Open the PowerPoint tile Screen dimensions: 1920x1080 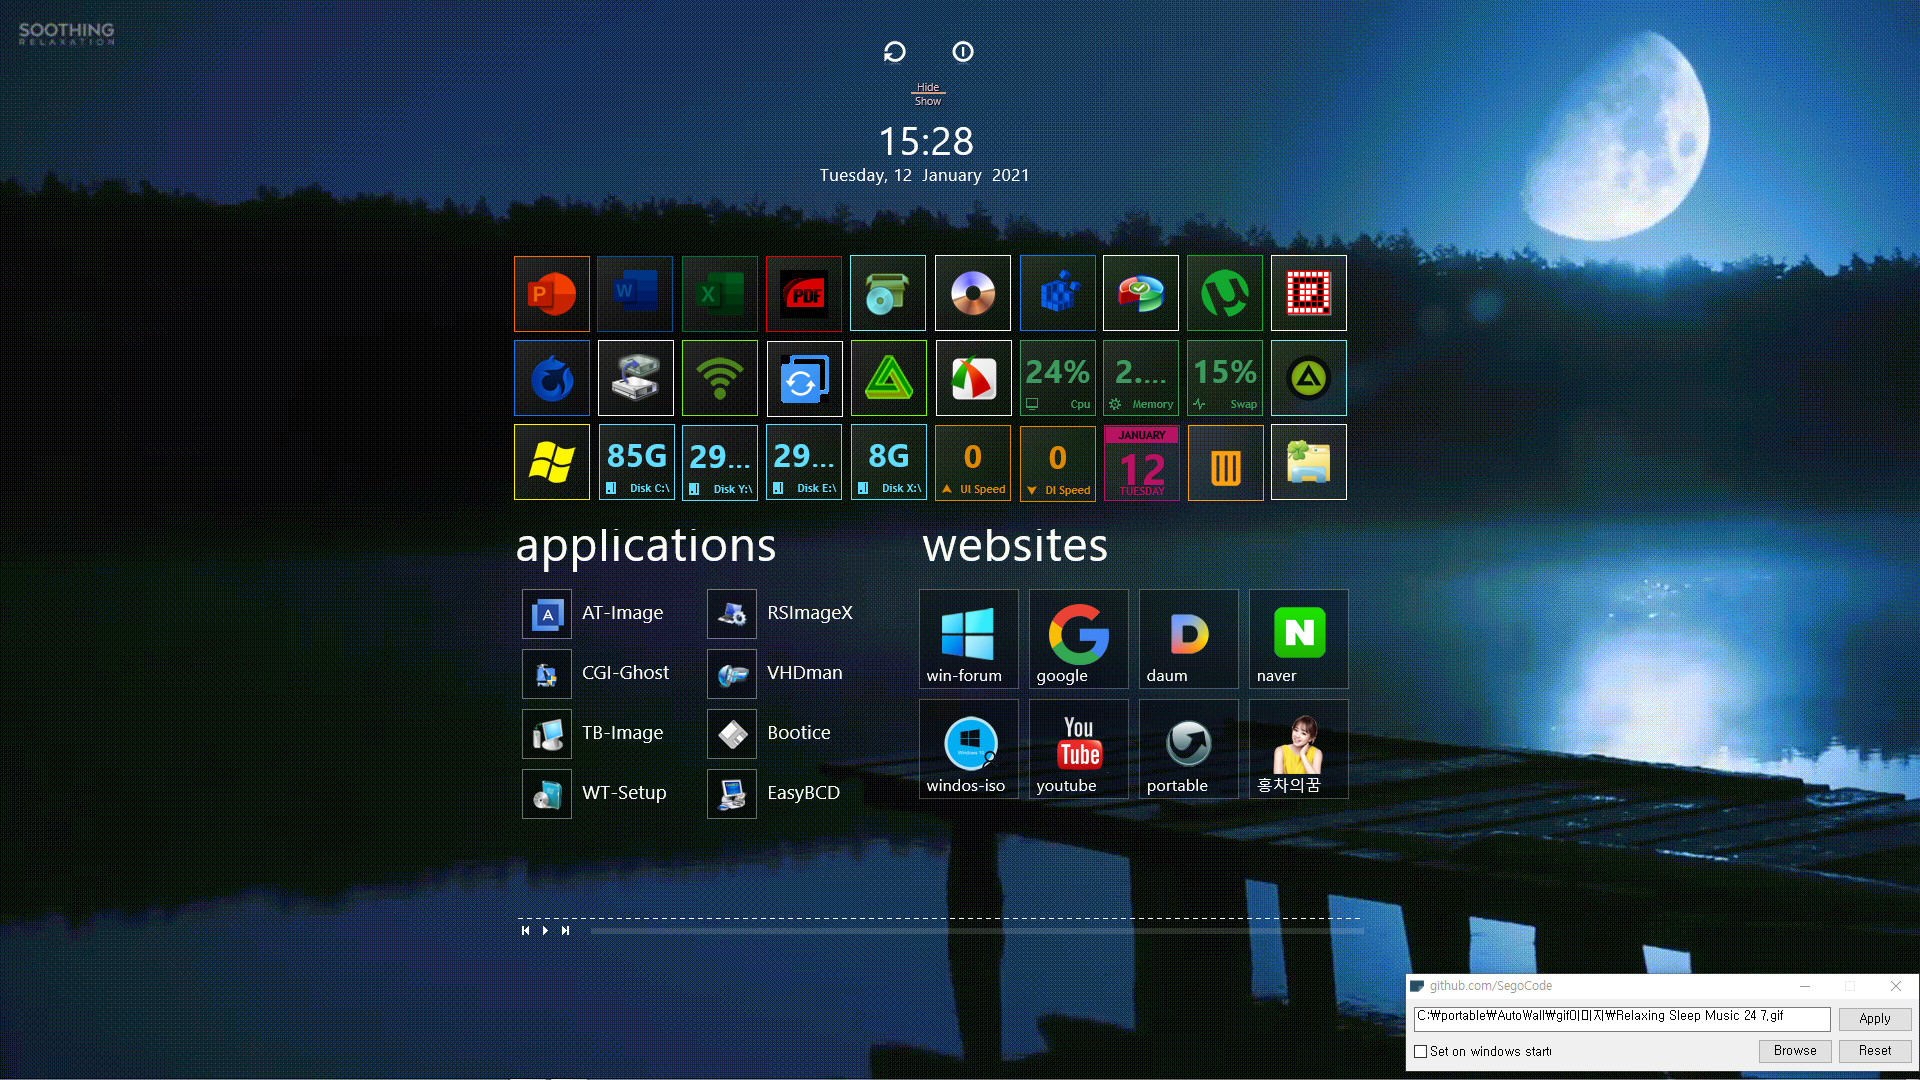552,294
